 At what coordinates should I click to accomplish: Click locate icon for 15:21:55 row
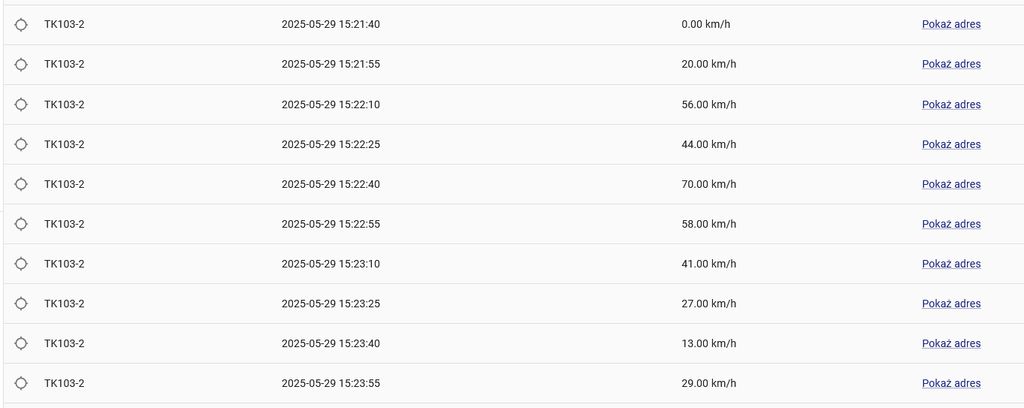[x=21, y=64]
